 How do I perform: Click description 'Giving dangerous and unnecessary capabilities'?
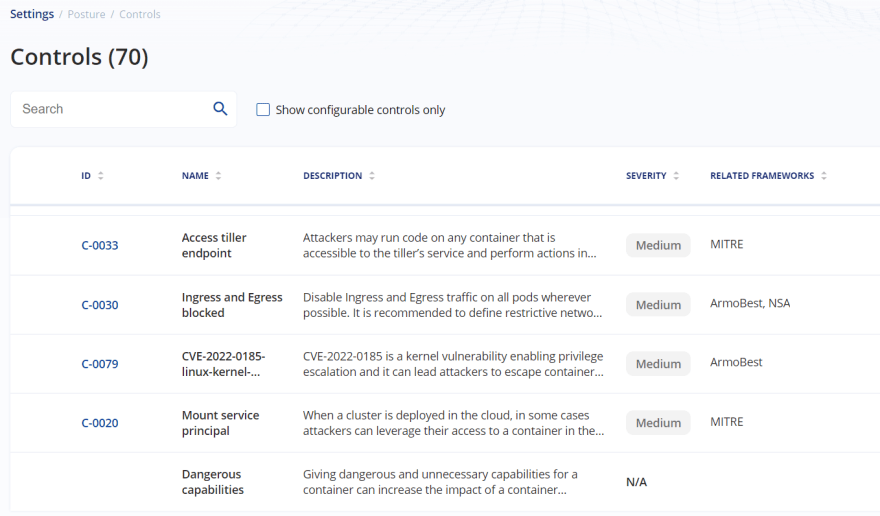point(440,482)
